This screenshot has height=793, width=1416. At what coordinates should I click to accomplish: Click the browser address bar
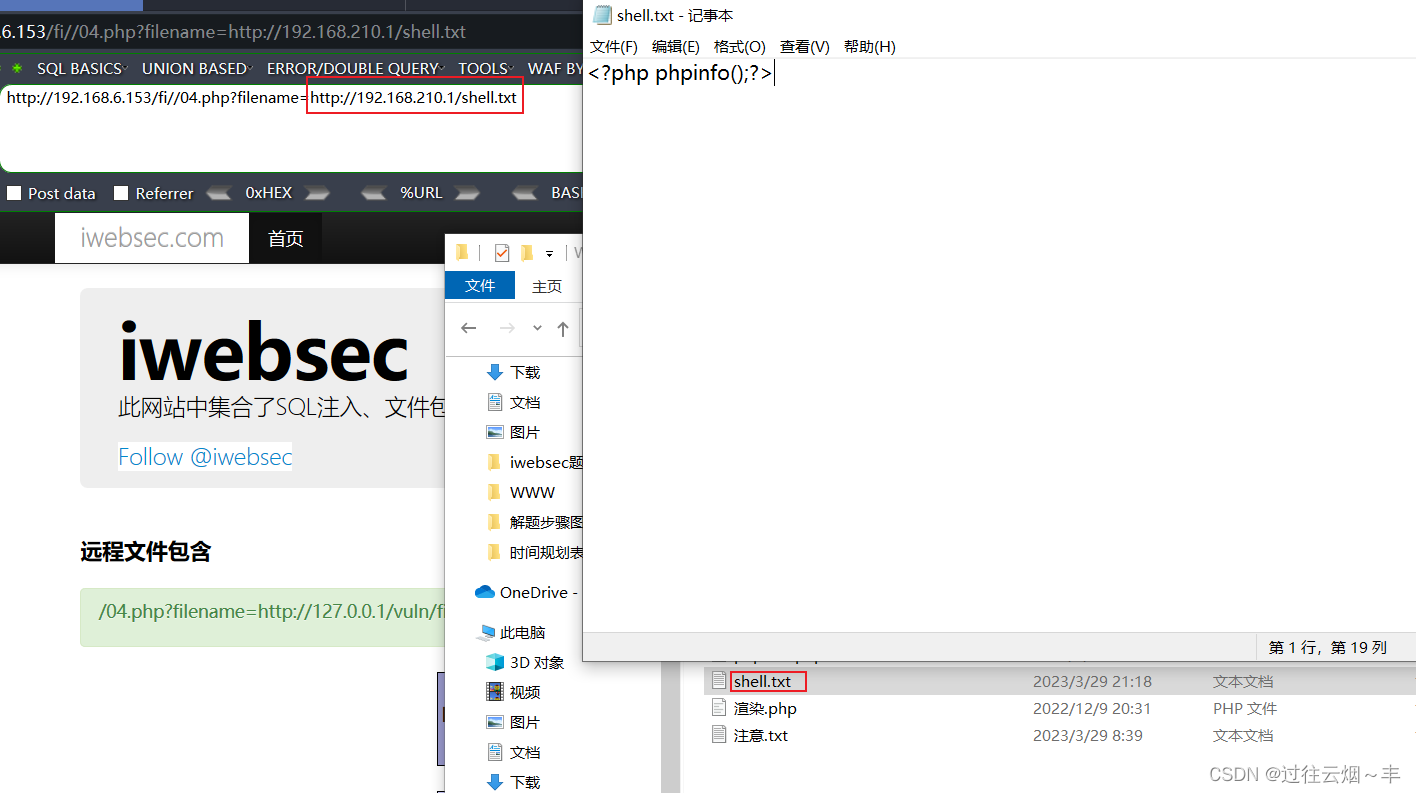[x=291, y=31]
